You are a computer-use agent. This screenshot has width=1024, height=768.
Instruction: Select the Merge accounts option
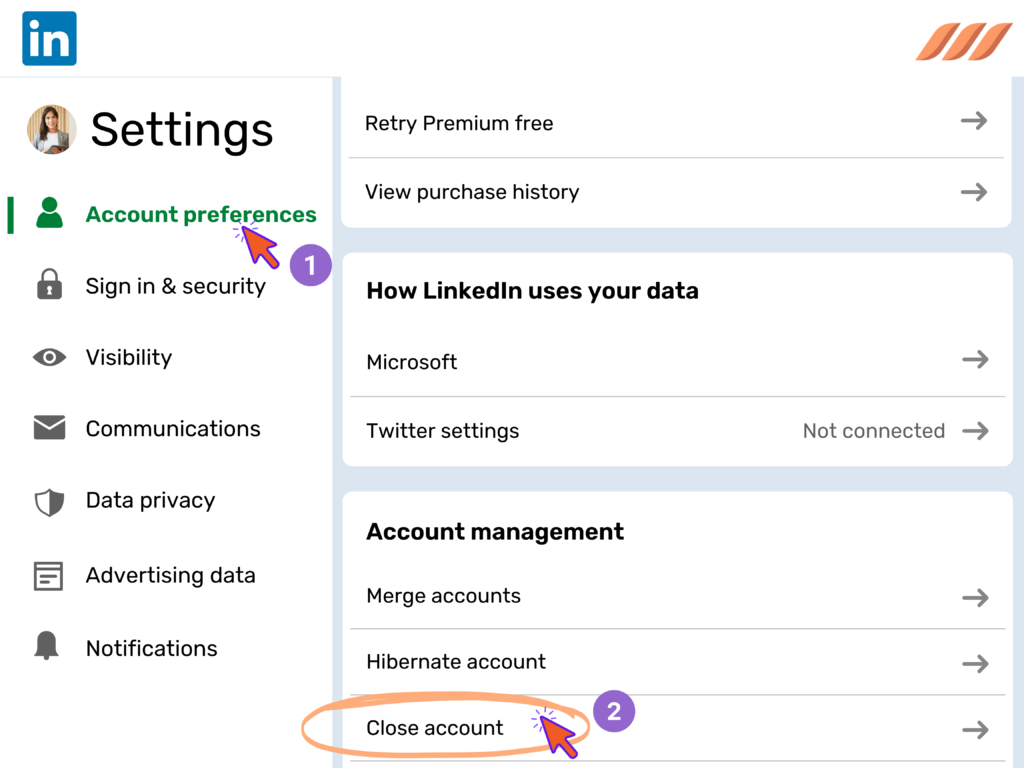[443, 596]
